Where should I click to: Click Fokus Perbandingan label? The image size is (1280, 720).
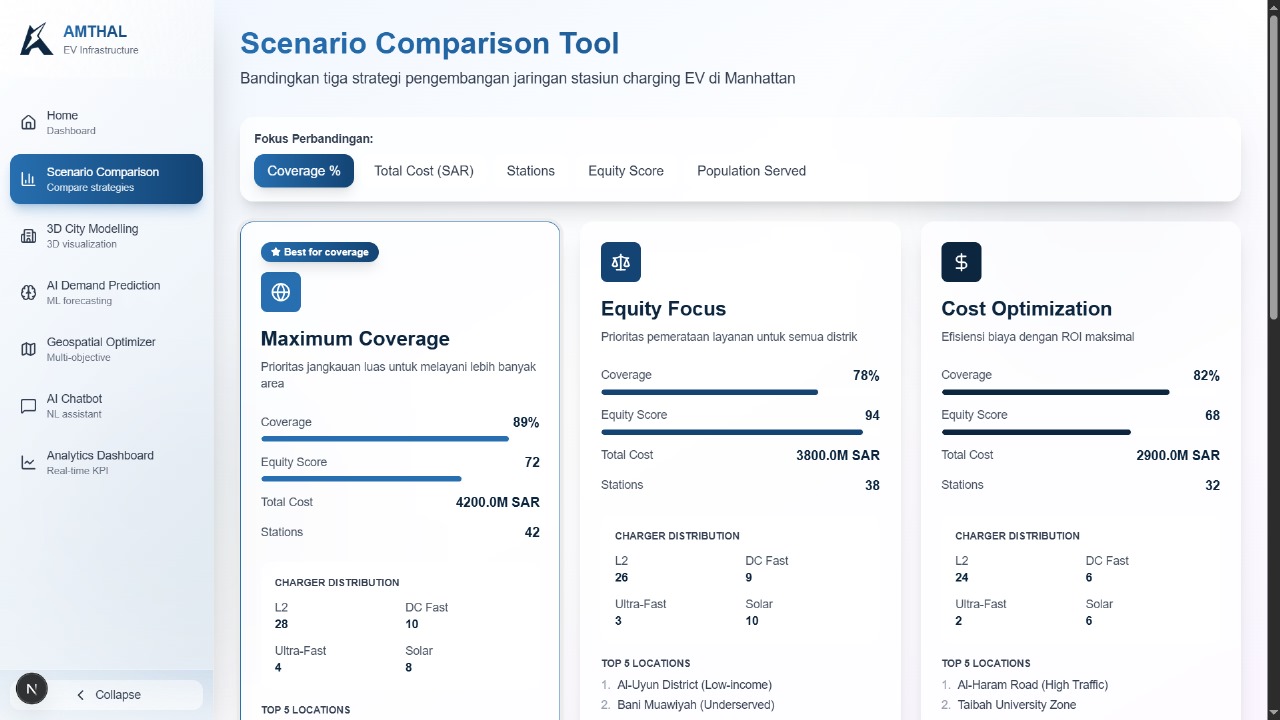pyautogui.click(x=314, y=139)
